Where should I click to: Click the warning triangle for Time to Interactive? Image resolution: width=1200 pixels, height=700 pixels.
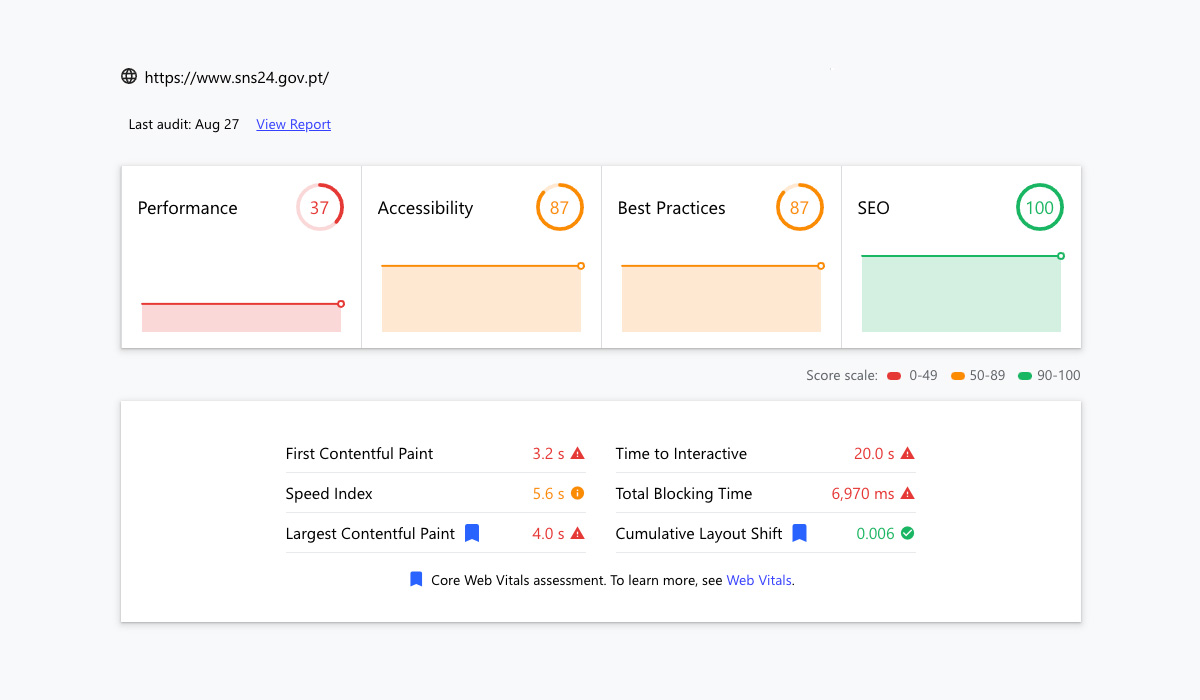click(x=907, y=454)
